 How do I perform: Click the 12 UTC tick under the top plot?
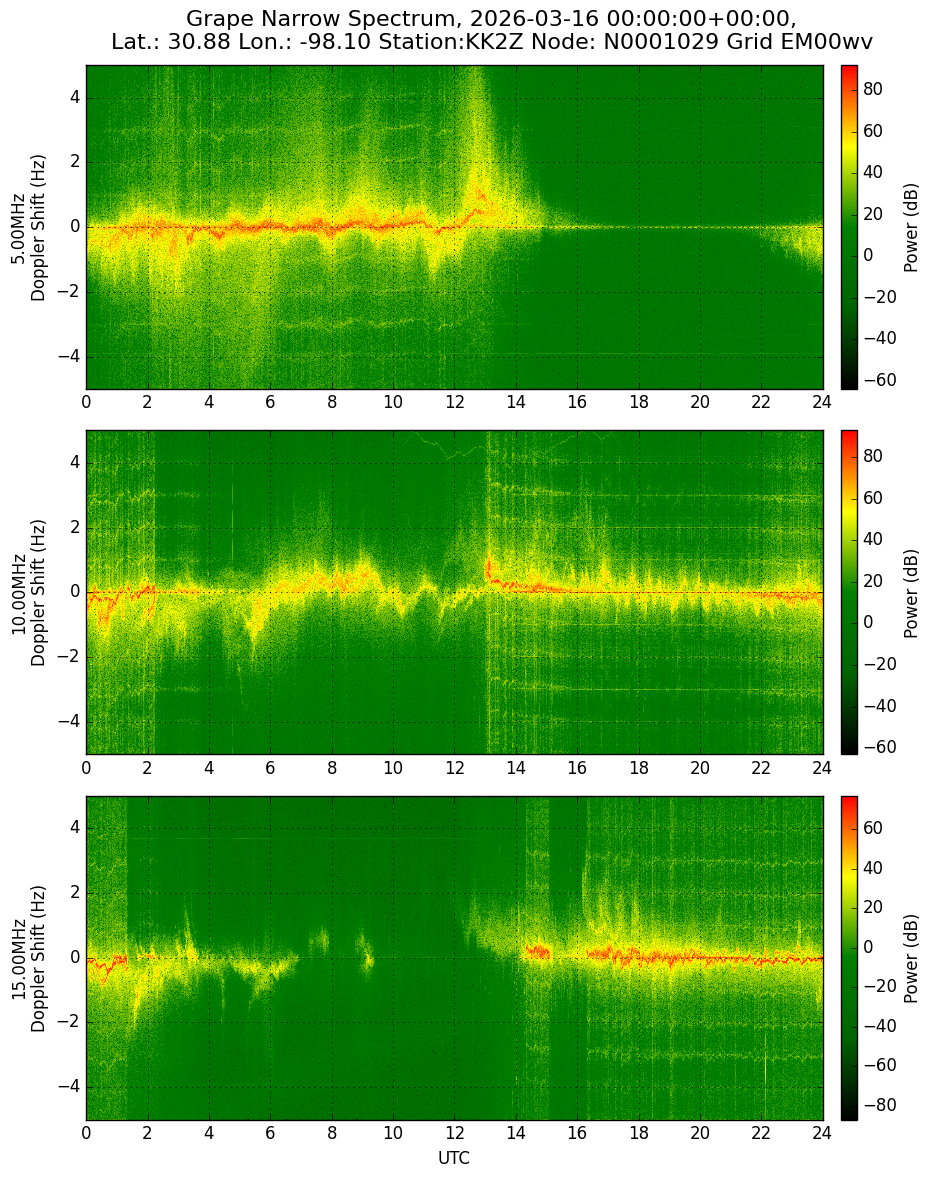(454, 402)
